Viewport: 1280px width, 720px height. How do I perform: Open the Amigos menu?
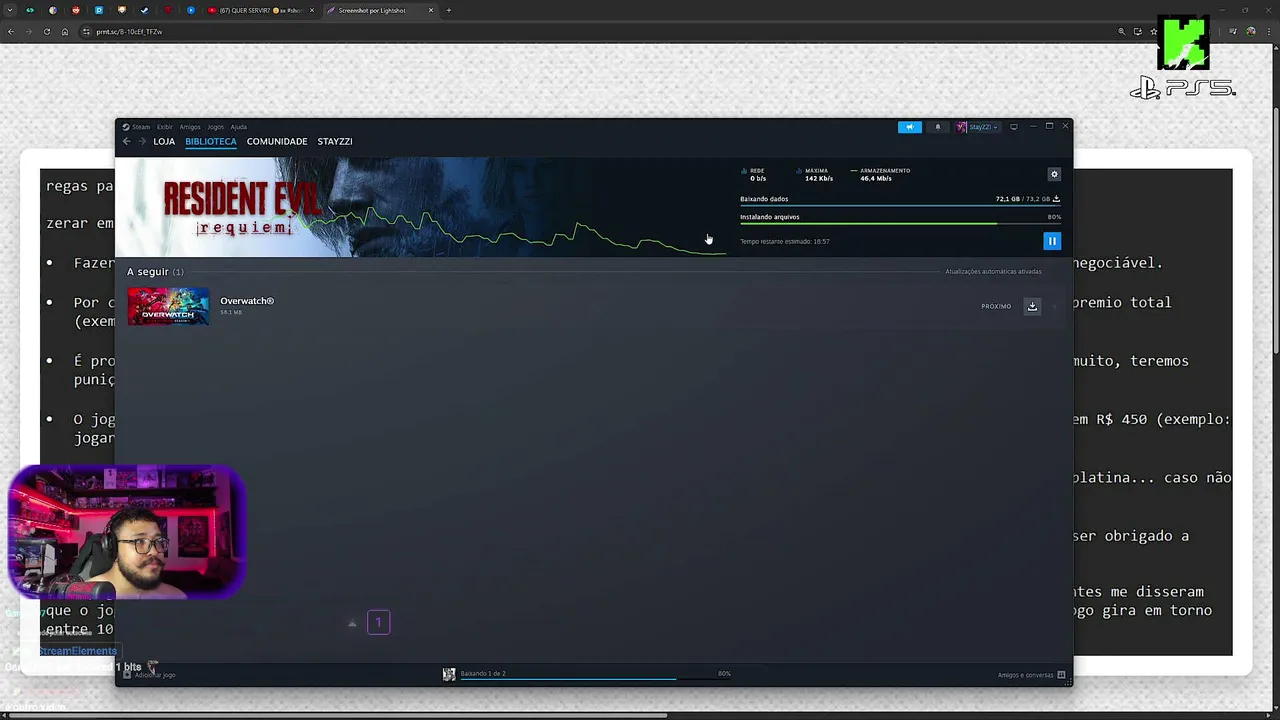coord(190,127)
